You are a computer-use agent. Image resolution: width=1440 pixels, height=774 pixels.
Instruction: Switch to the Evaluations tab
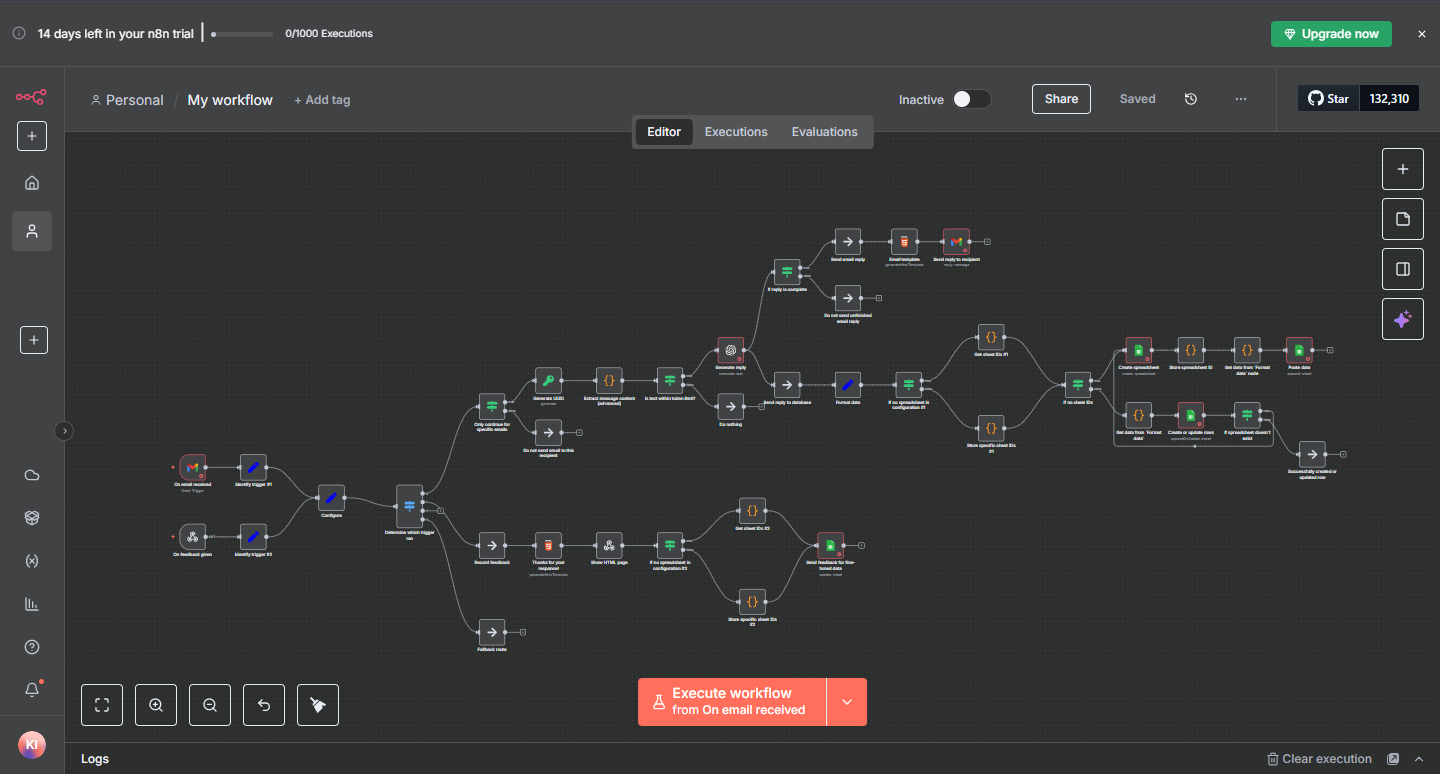824,132
